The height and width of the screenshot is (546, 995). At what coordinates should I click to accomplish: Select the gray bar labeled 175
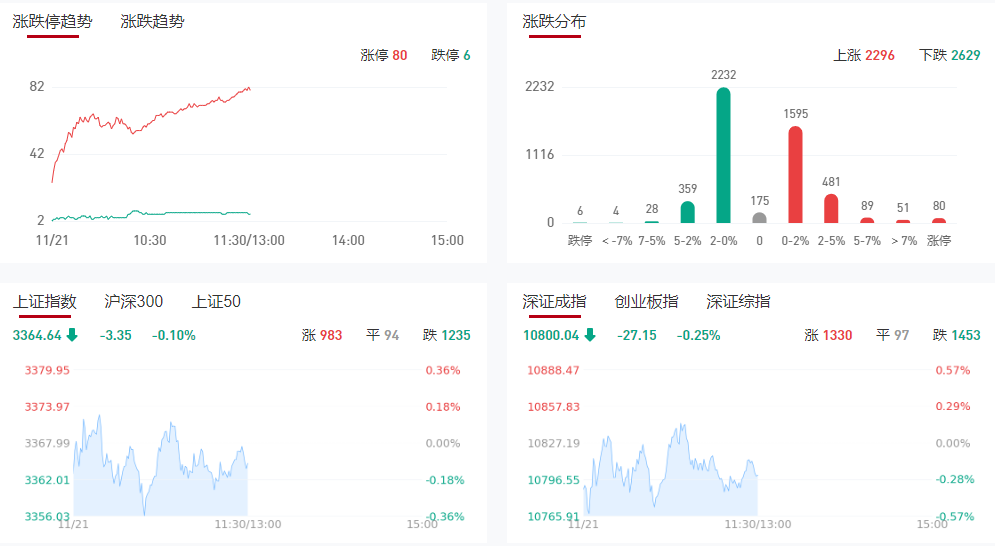(759, 217)
